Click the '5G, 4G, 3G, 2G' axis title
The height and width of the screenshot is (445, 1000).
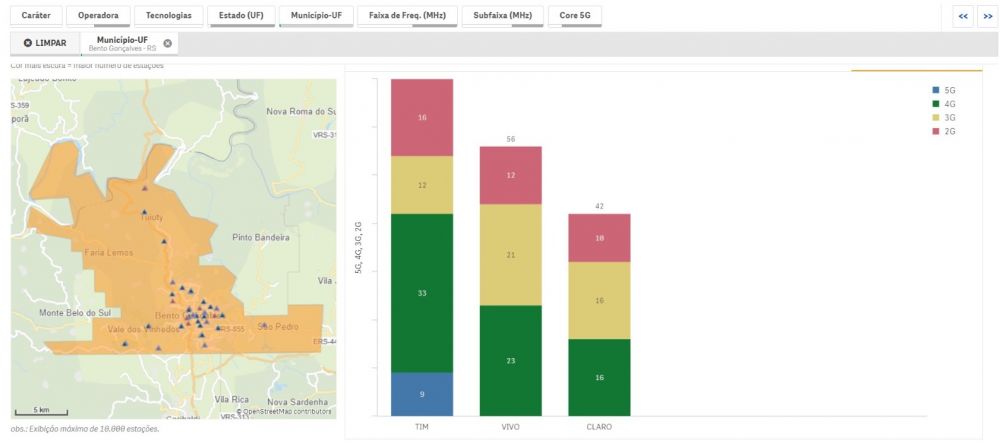(x=358, y=248)
